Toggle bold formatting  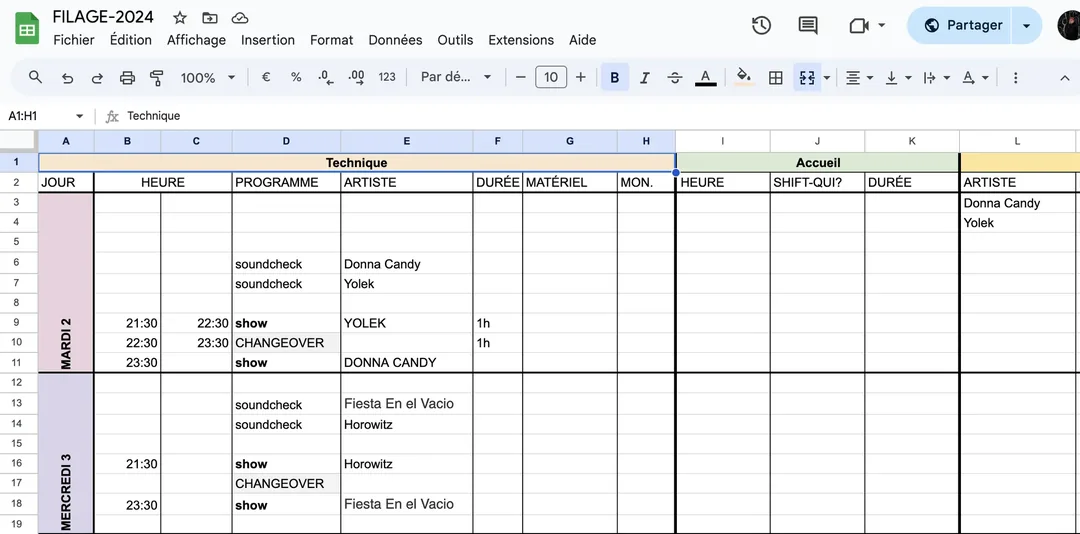(x=614, y=77)
